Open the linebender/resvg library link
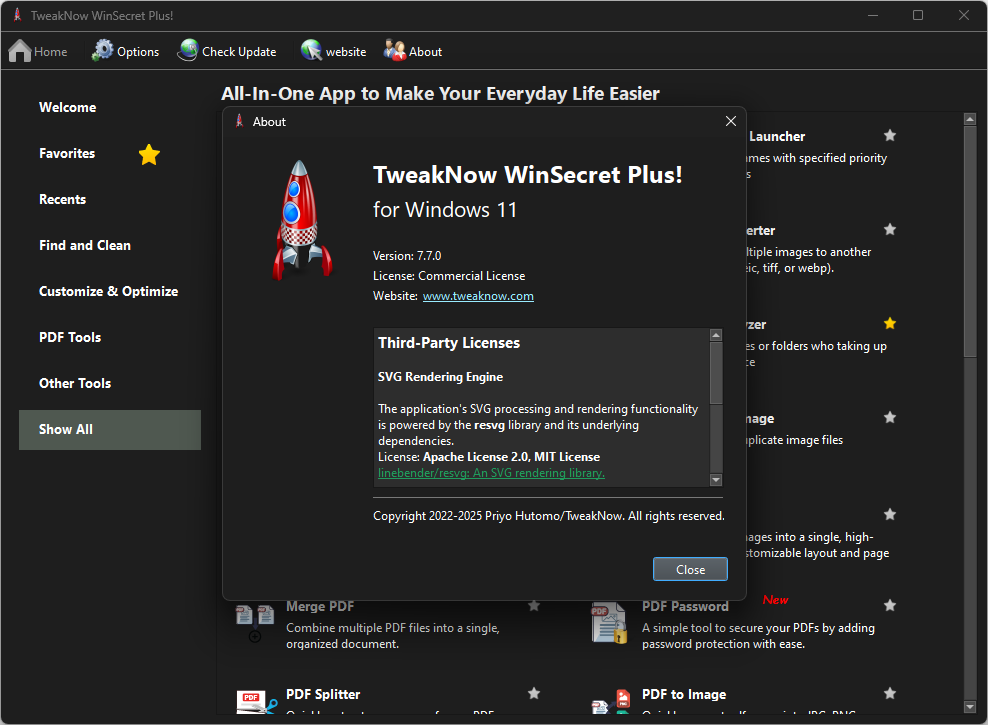Screen dimensions: 988x725 (x=491, y=473)
